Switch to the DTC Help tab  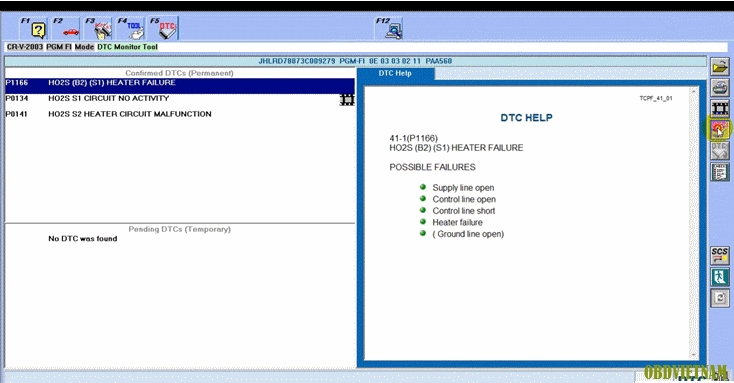[396, 74]
